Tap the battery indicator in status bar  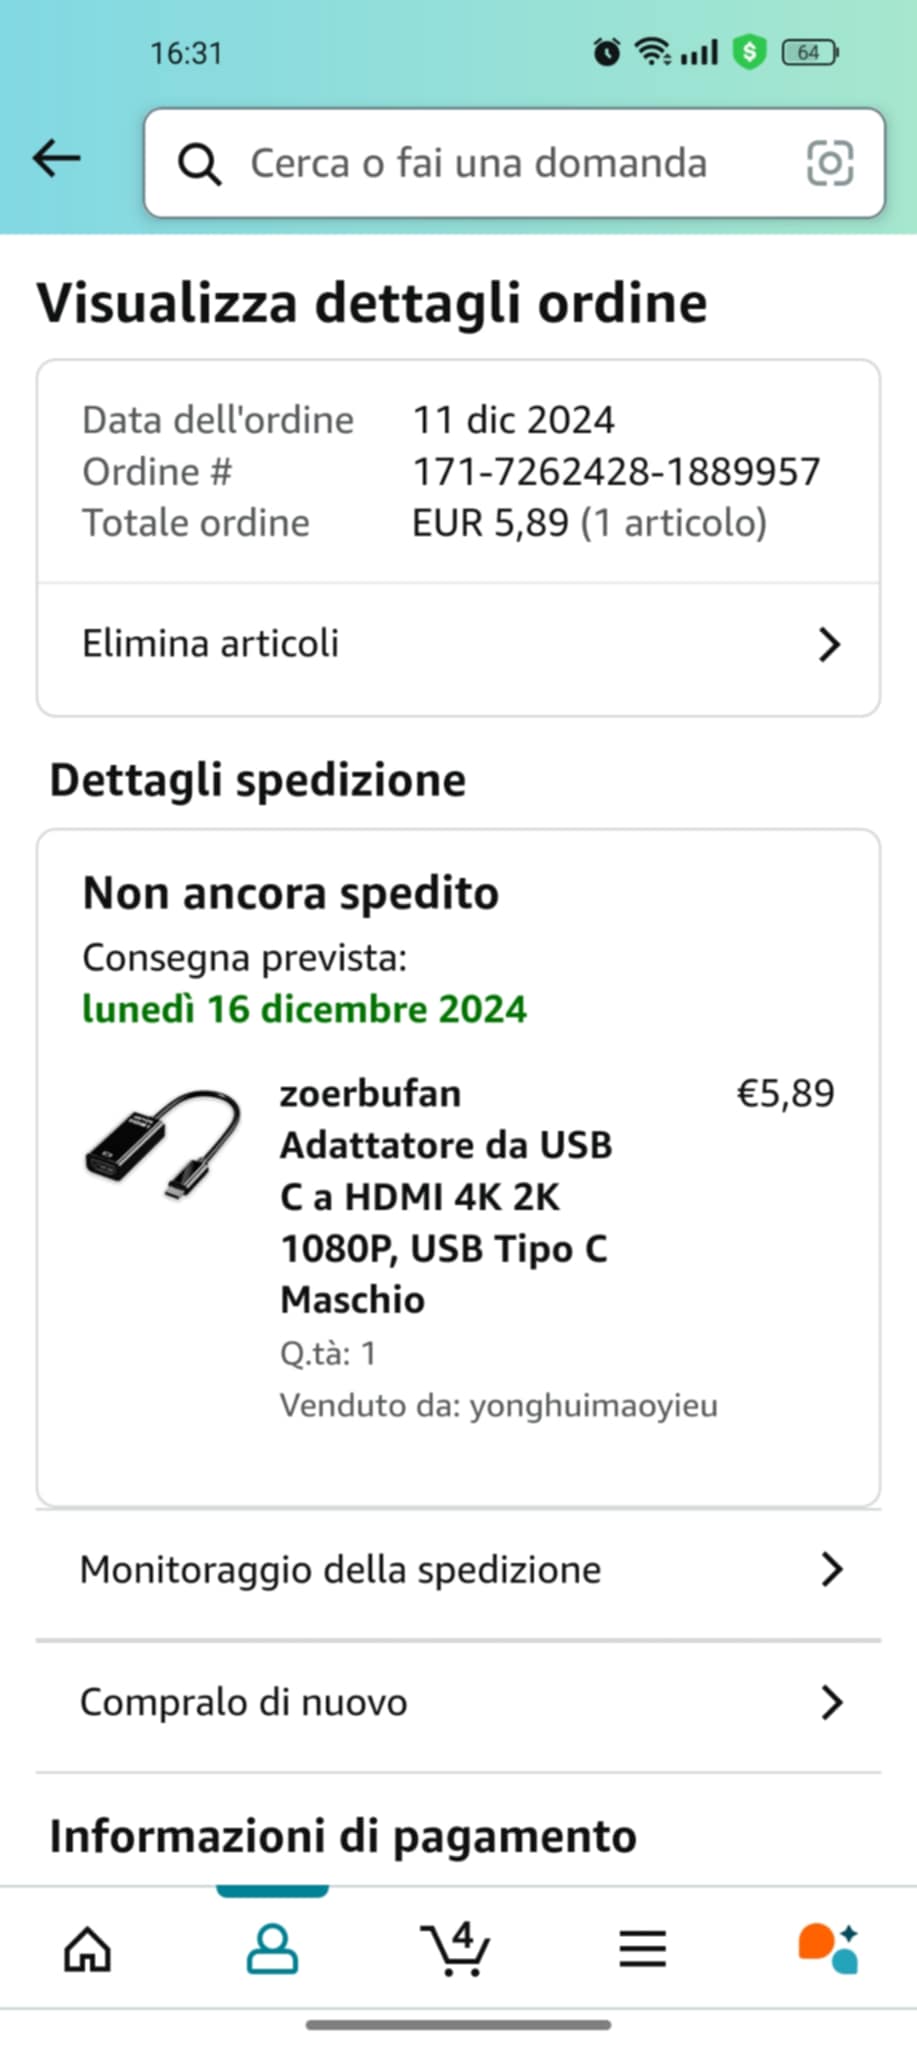point(810,52)
